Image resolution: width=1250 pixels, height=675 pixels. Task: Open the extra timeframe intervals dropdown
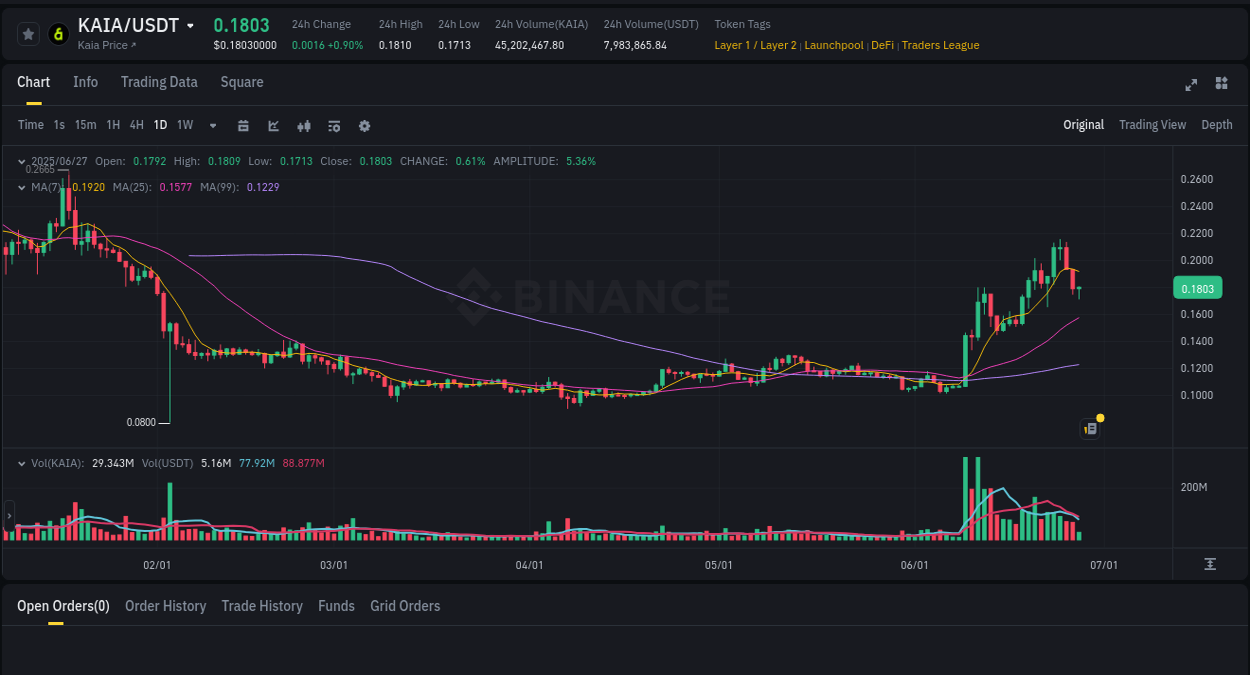(212, 126)
